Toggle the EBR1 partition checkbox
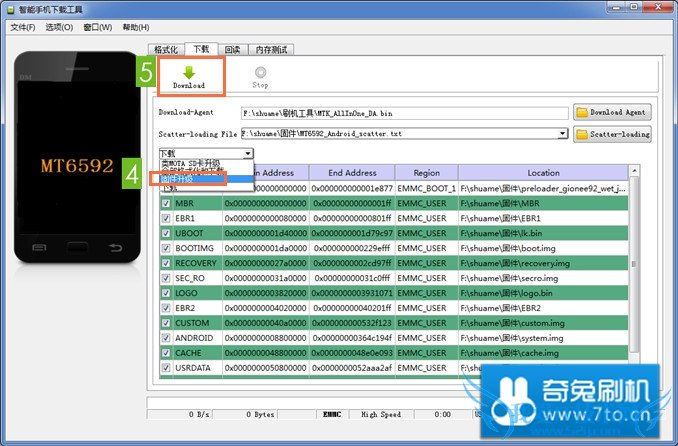This screenshot has height=446, width=678. pyautogui.click(x=166, y=218)
